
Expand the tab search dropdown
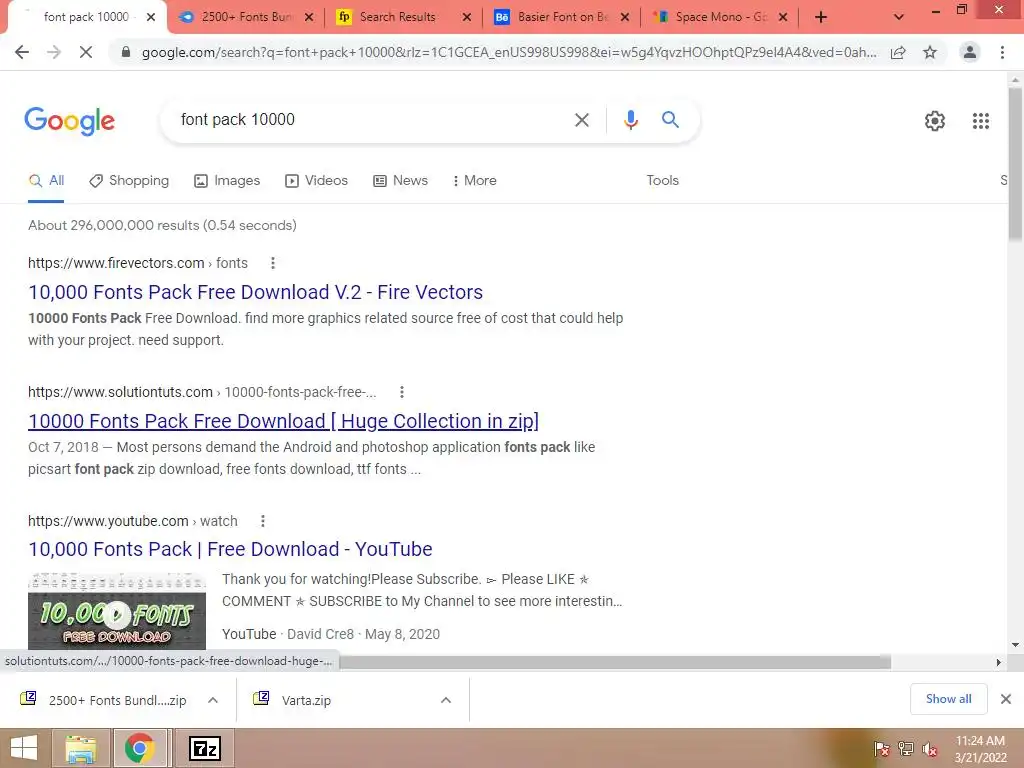point(899,17)
